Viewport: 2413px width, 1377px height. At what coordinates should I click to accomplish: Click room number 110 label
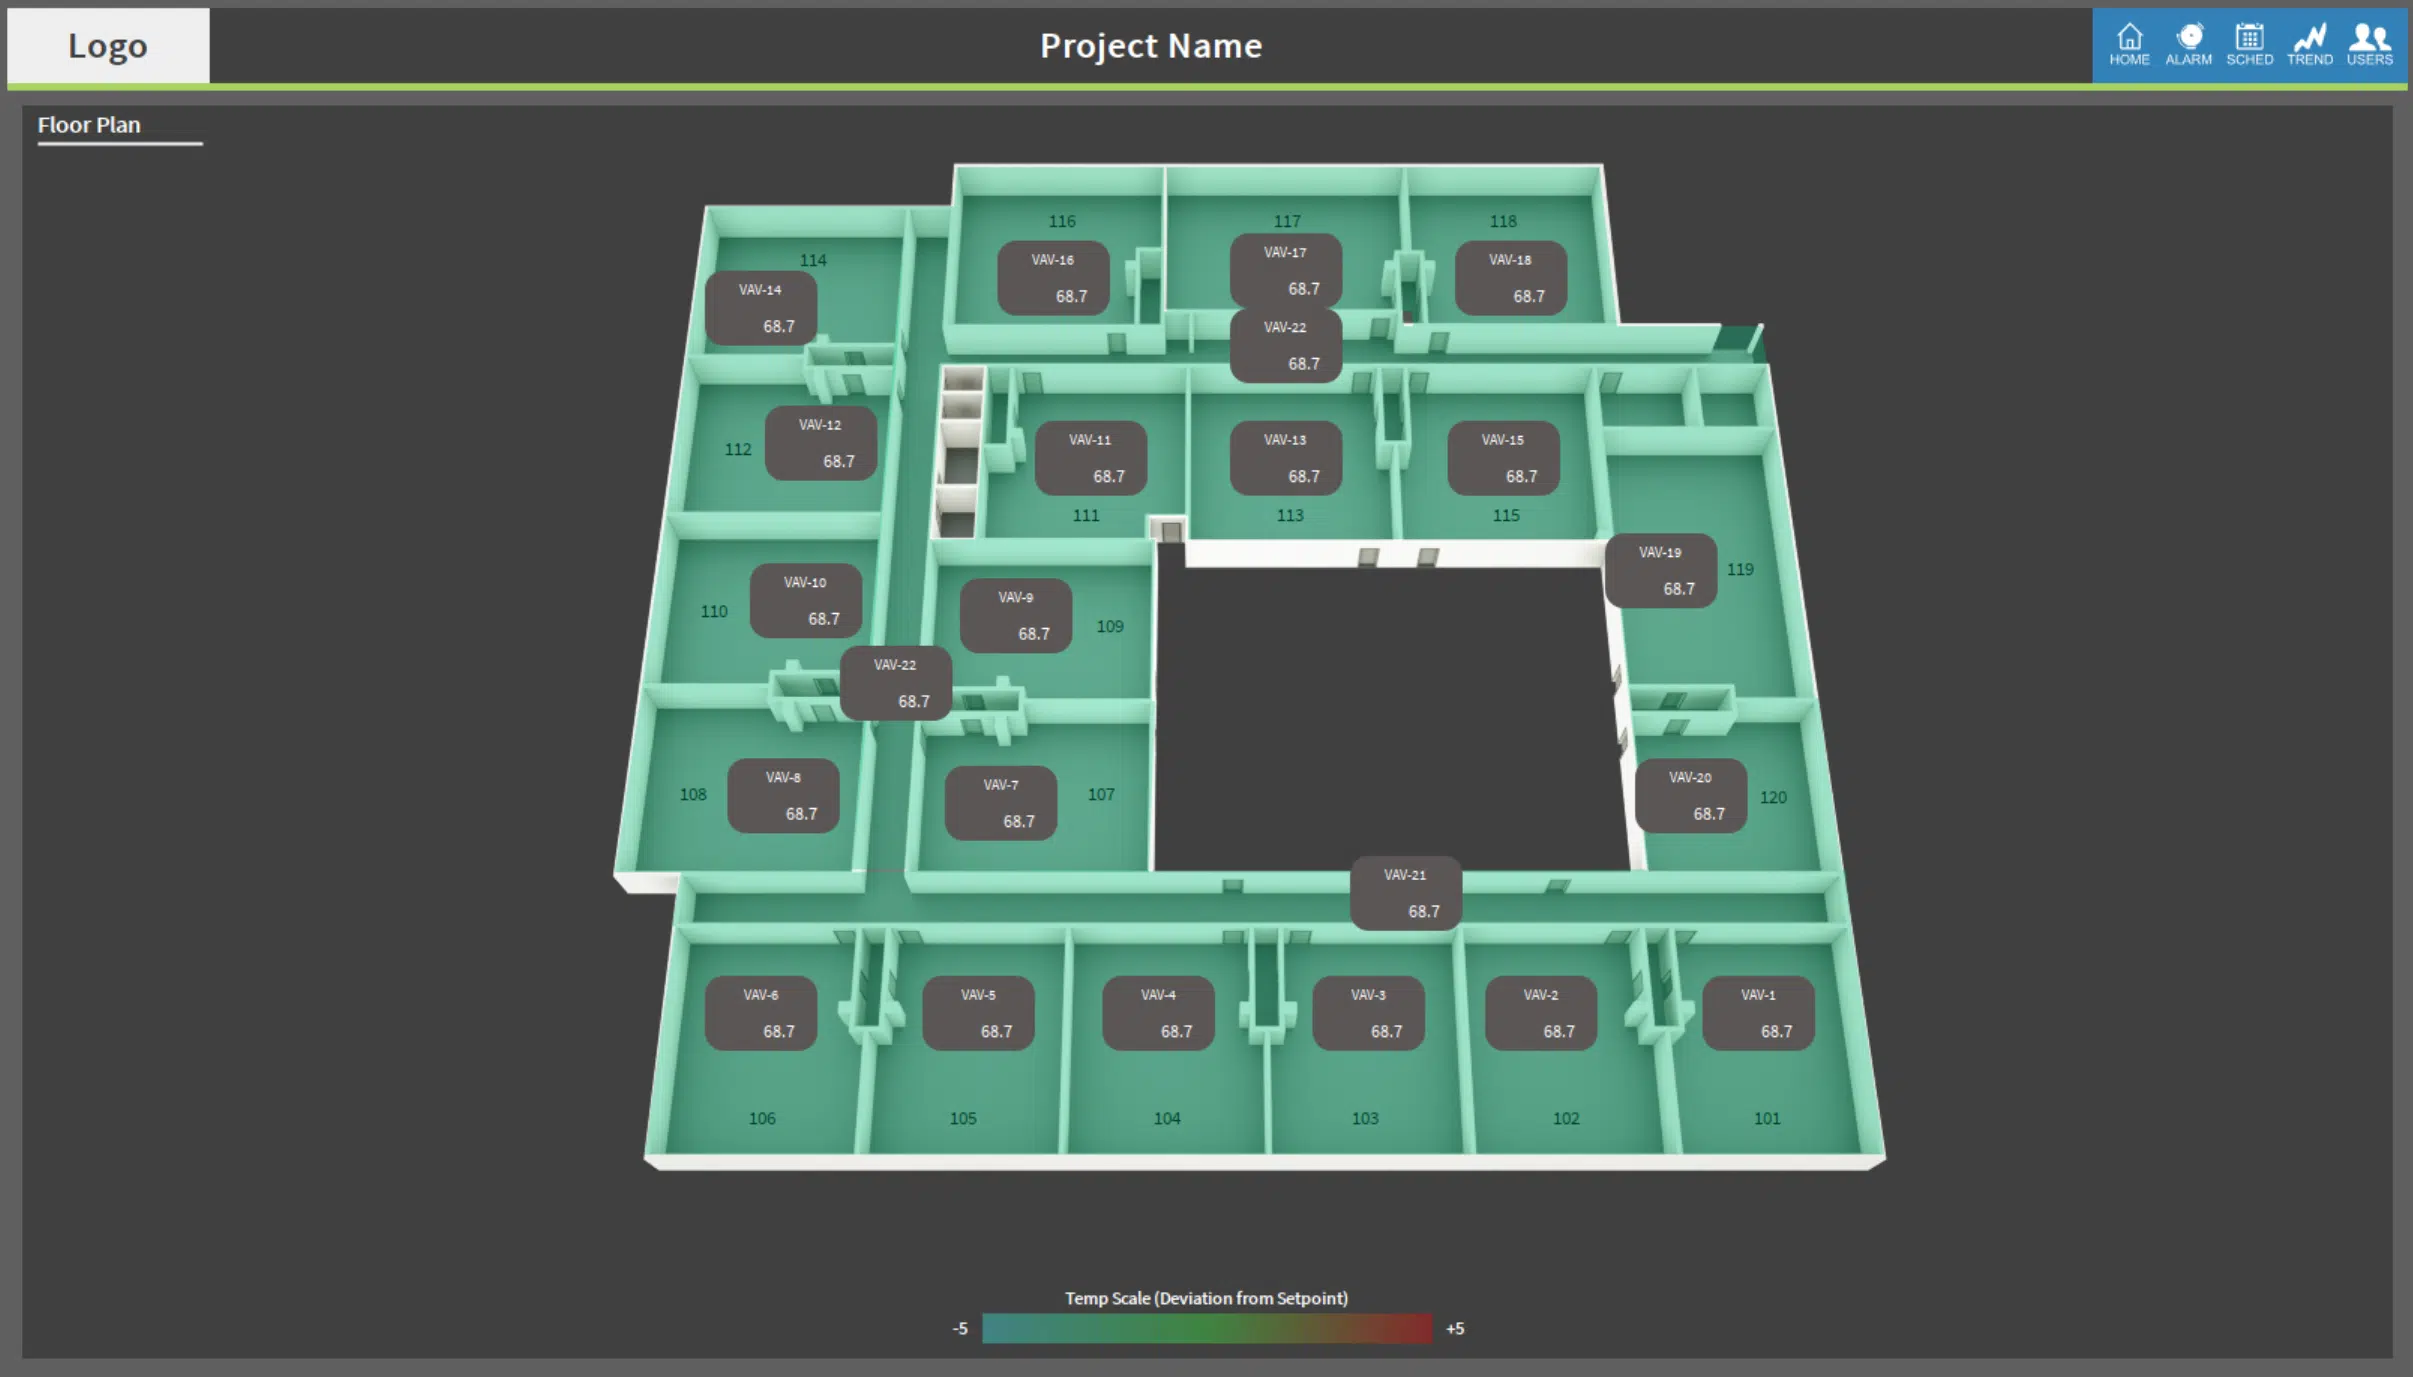[714, 611]
